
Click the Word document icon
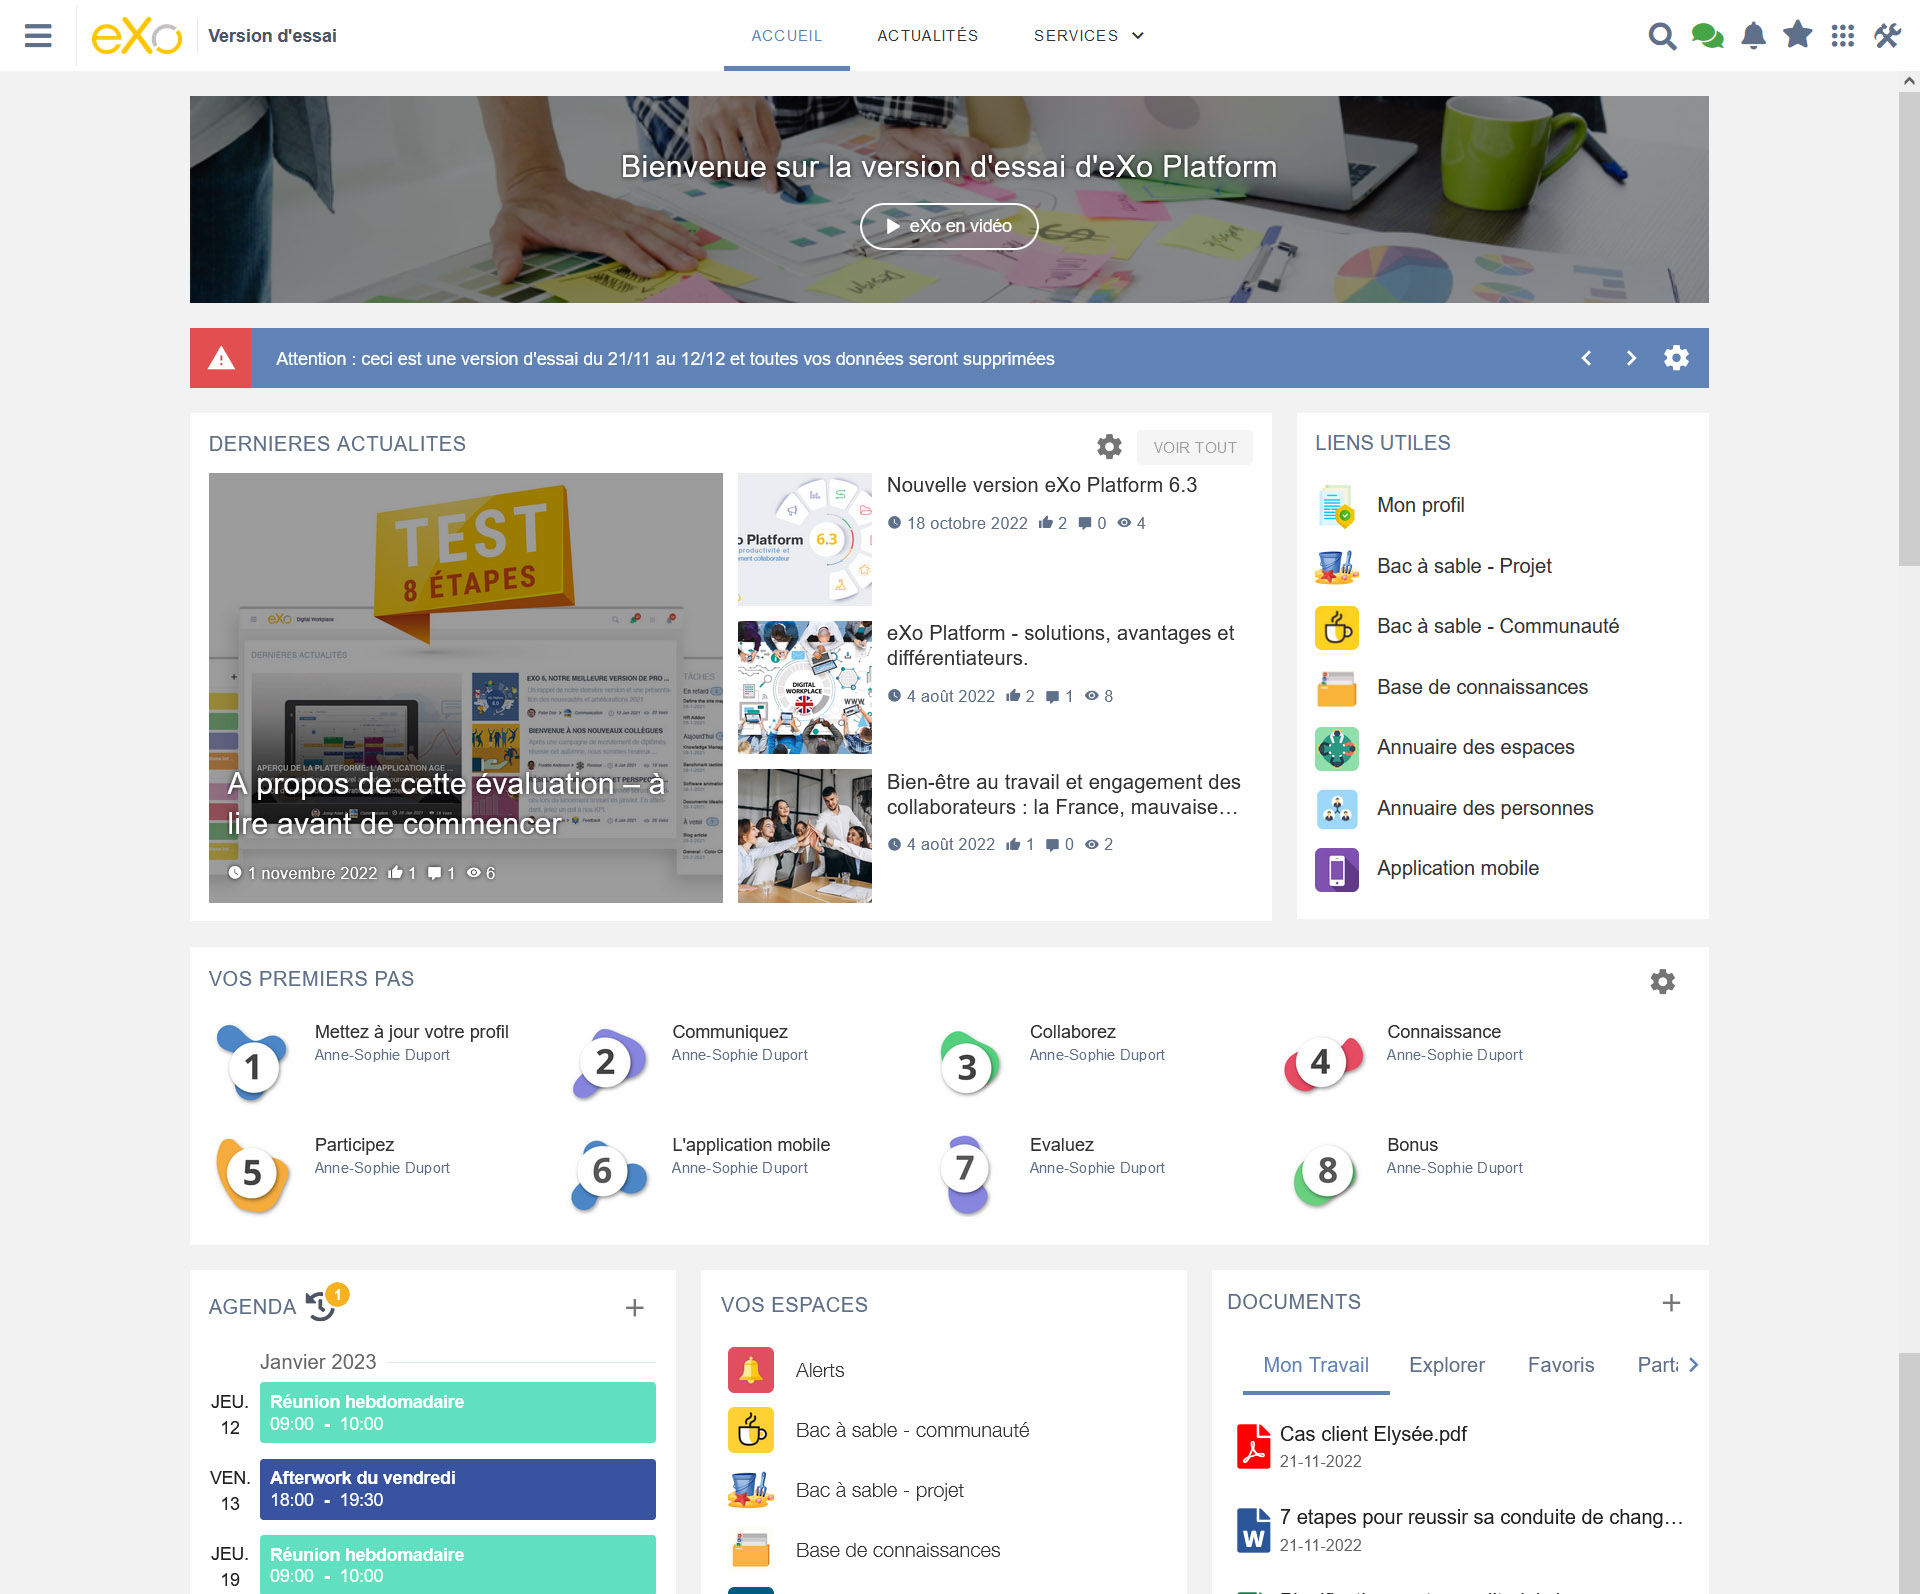1253,1530
